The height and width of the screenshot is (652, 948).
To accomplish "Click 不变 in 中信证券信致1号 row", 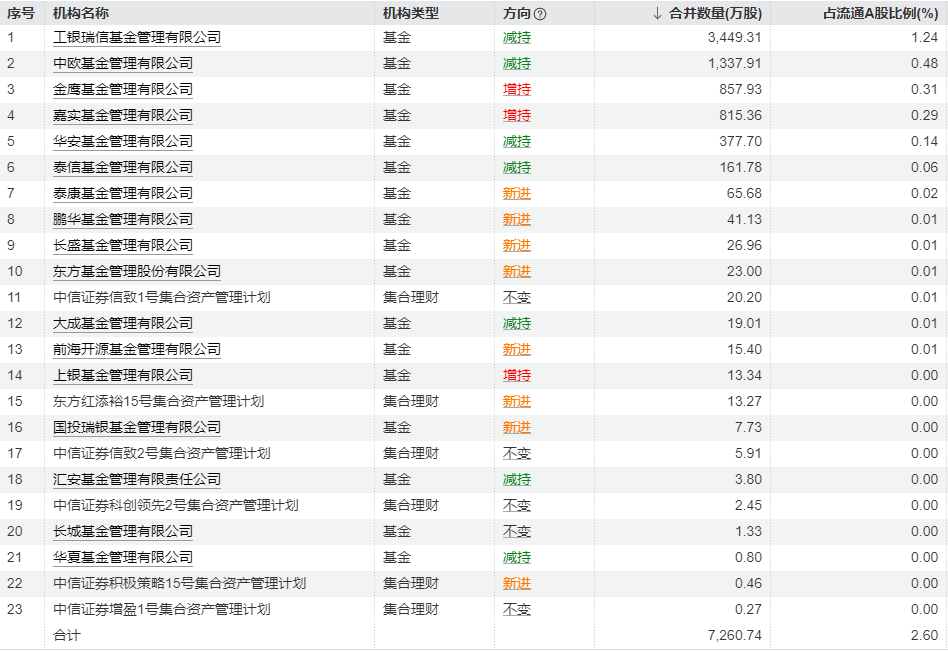I will pos(517,298).
